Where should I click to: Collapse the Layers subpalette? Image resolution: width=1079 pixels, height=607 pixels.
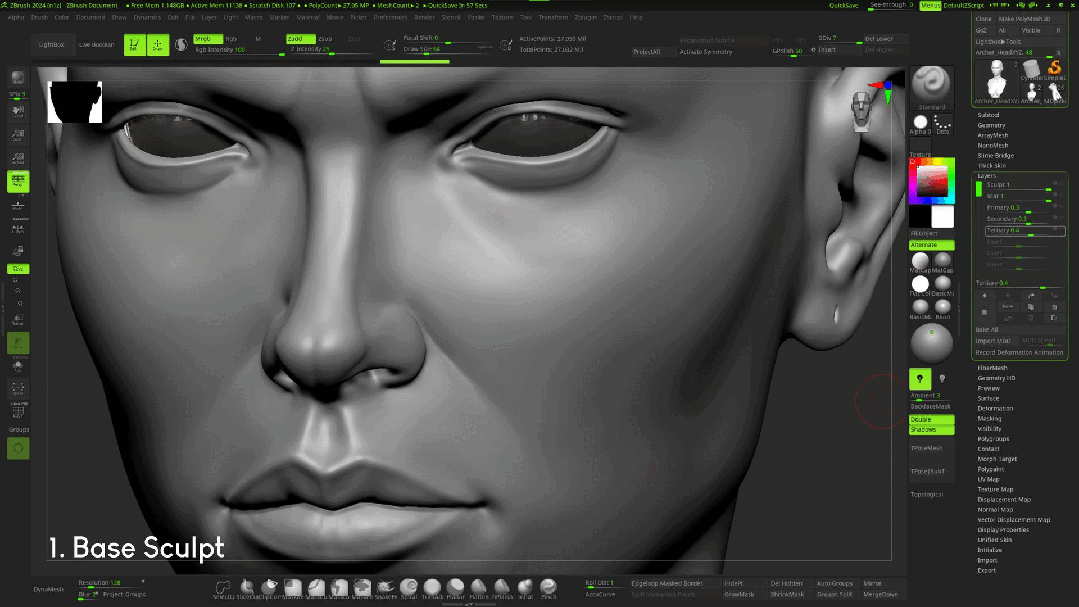[986, 175]
